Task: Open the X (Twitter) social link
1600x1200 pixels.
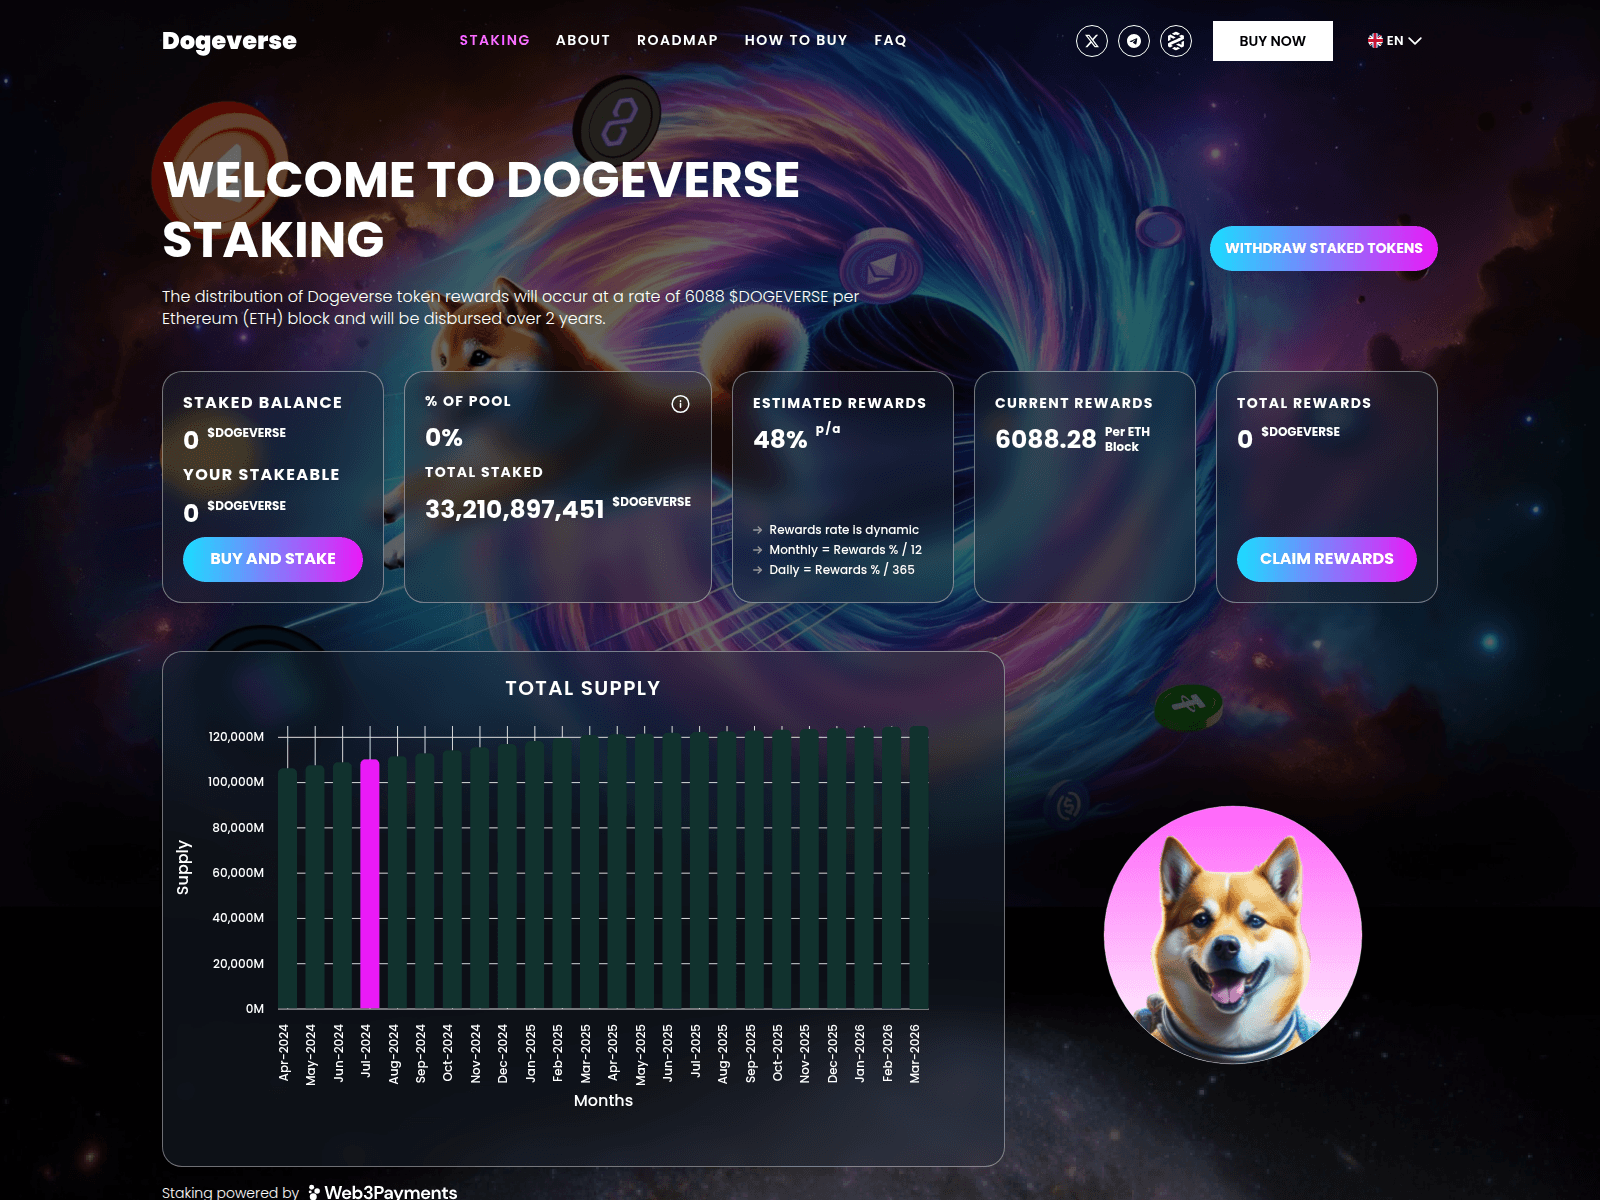Action: (x=1091, y=41)
